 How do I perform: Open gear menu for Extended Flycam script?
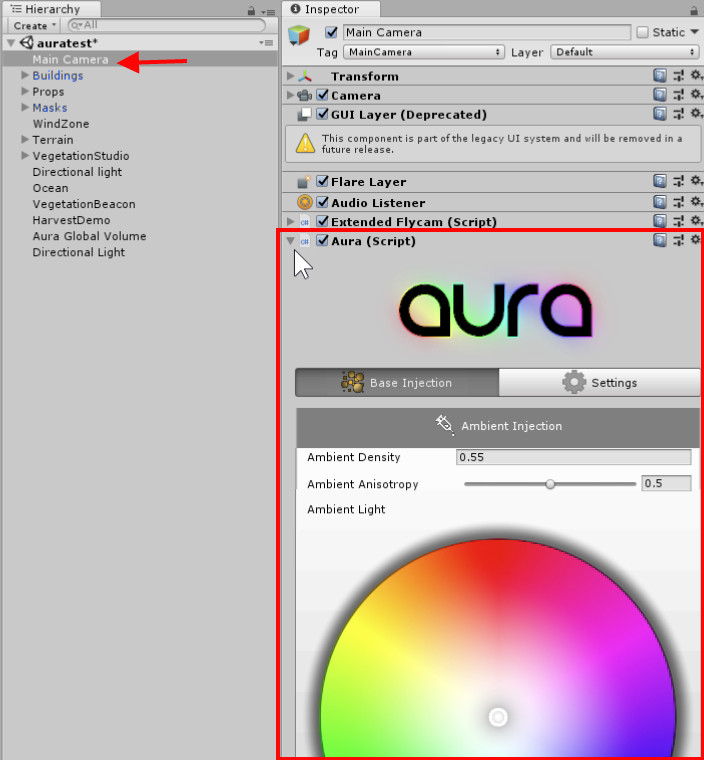pos(696,221)
